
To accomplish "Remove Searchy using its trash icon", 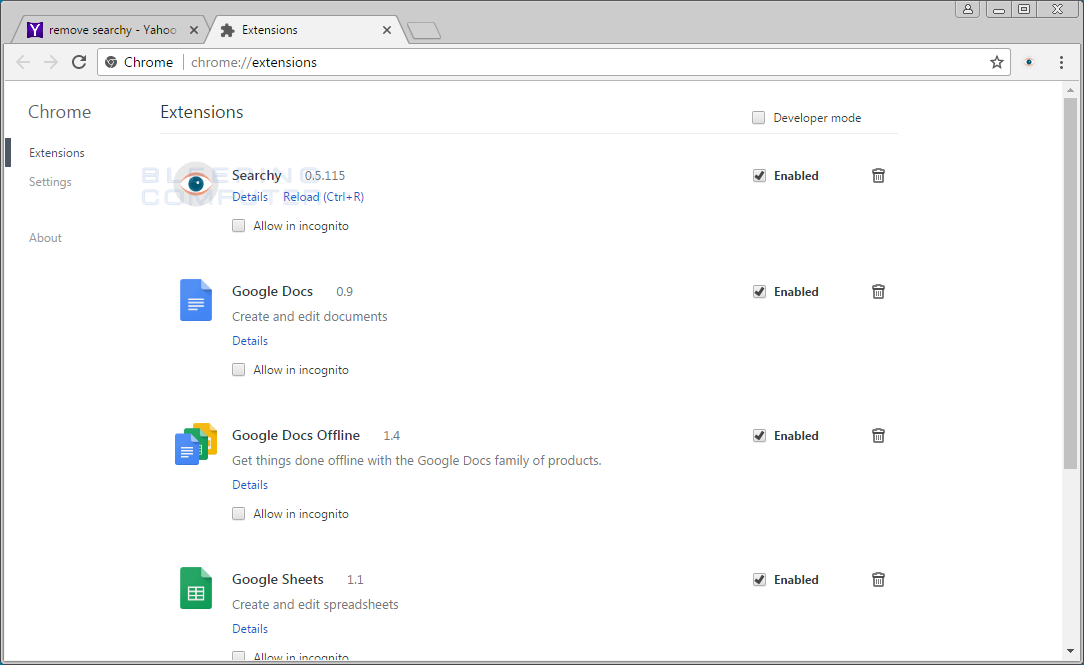I will pyautogui.click(x=878, y=175).
